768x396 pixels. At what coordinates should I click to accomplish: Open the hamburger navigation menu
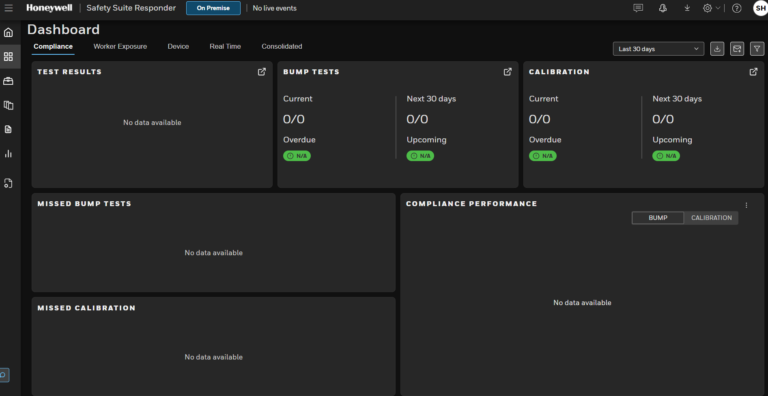pyautogui.click(x=8, y=8)
